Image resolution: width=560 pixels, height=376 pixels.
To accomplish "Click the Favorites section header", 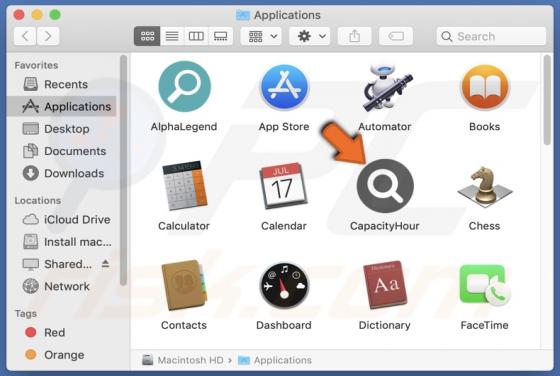I will point(36,65).
